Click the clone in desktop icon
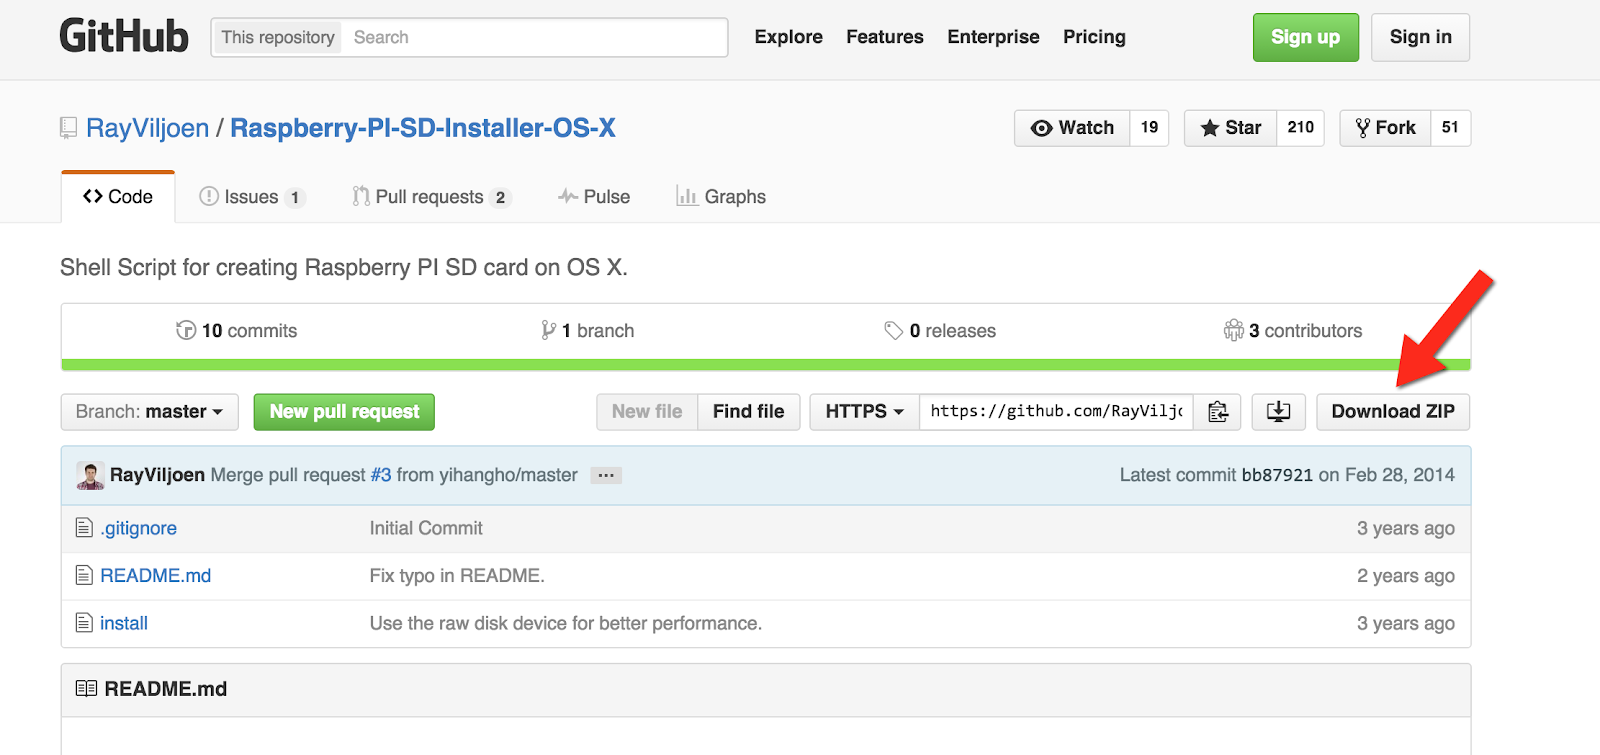The image size is (1600, 755). [1278, 412]
